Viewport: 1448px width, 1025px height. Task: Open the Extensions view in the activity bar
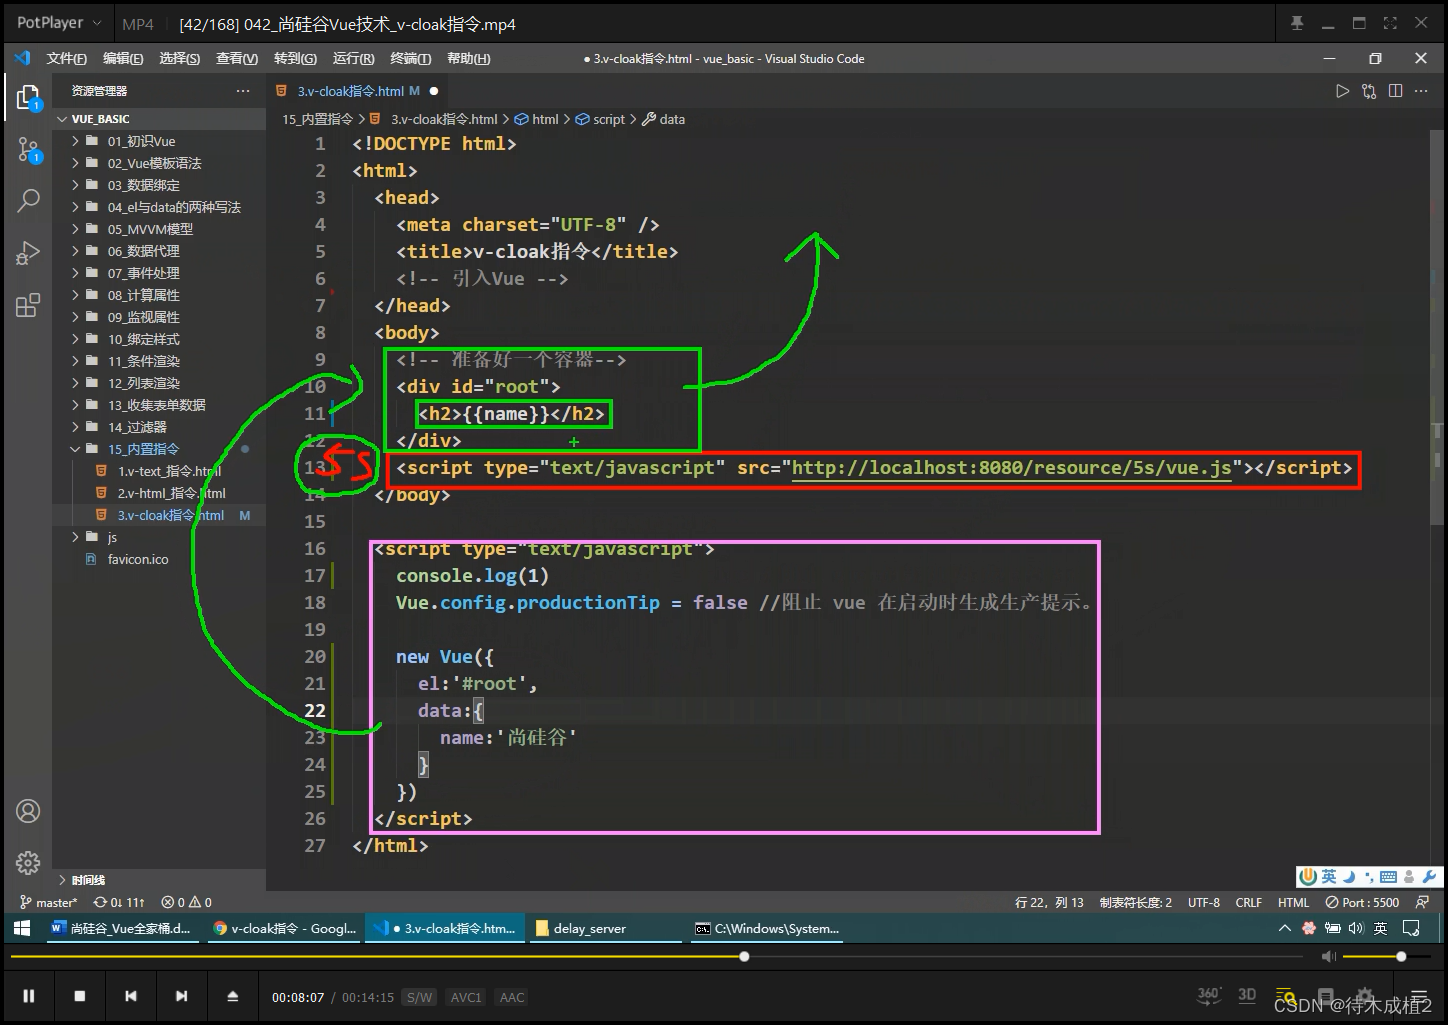(28, 305)
